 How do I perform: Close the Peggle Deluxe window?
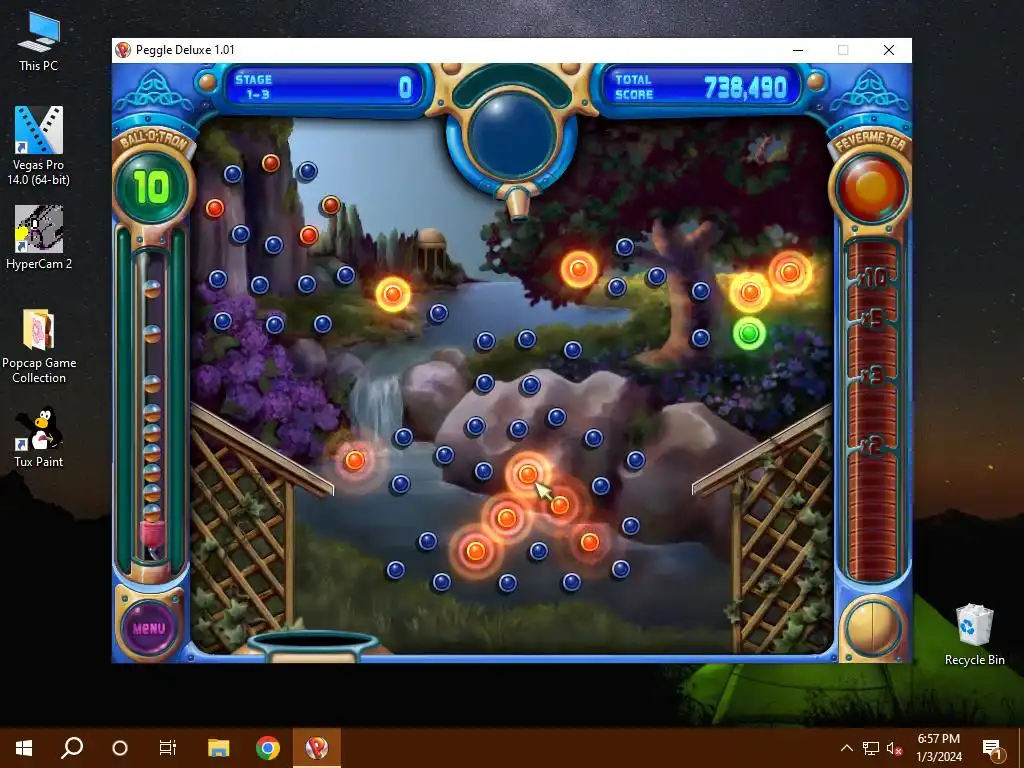coord(889,50)
